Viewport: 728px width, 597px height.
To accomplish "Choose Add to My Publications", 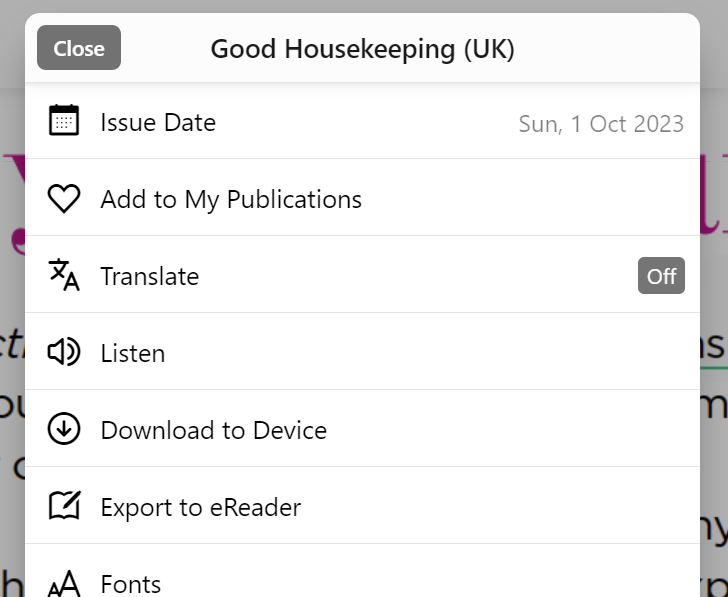I will tap(231, 200).
